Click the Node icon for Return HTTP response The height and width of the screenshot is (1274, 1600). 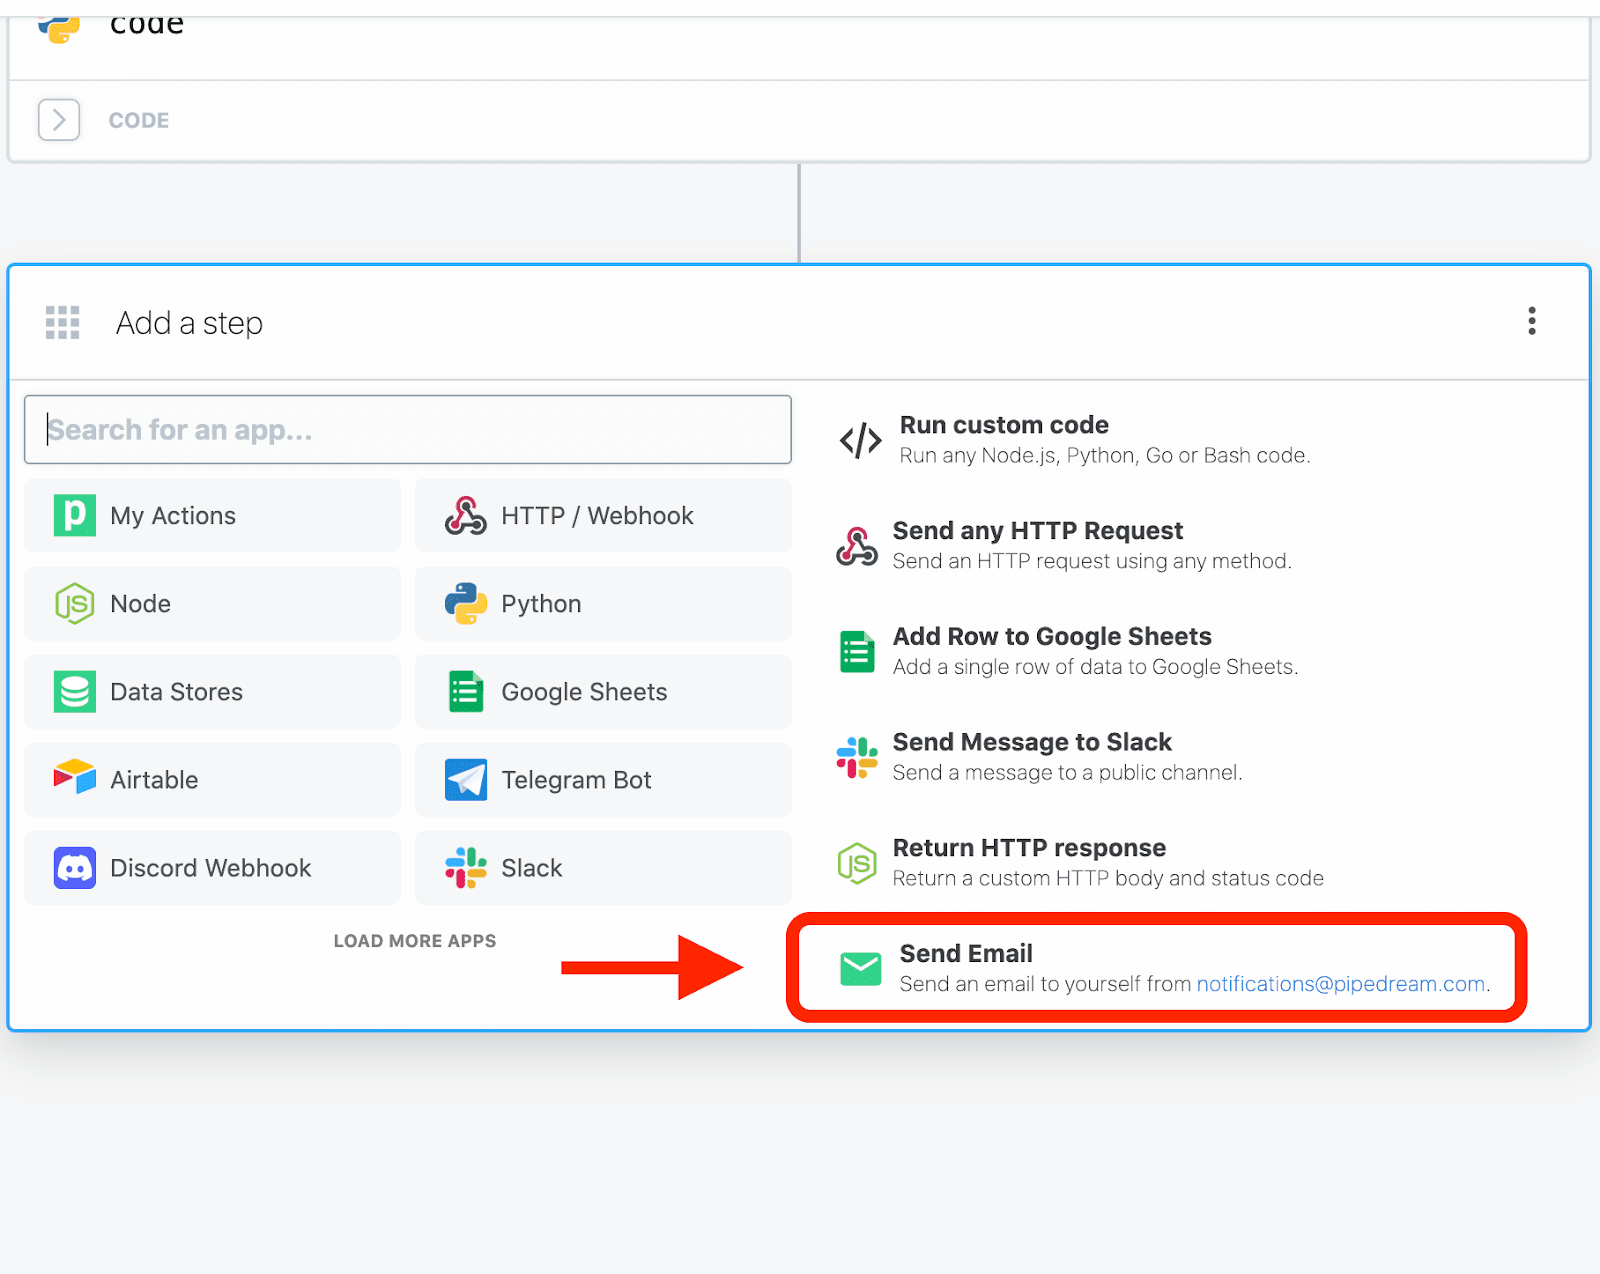pos(857,863)
